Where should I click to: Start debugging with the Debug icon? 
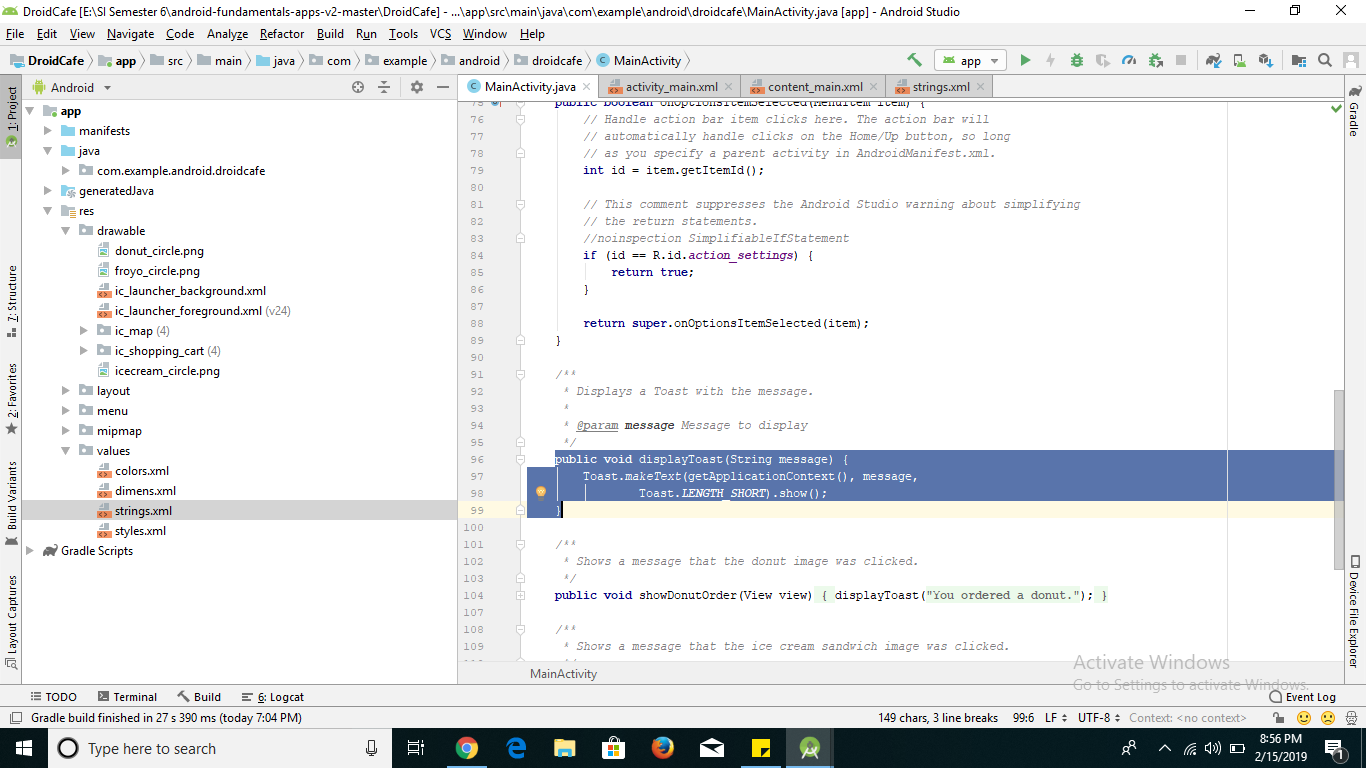pyautogui.click(x=1076, y=60)
